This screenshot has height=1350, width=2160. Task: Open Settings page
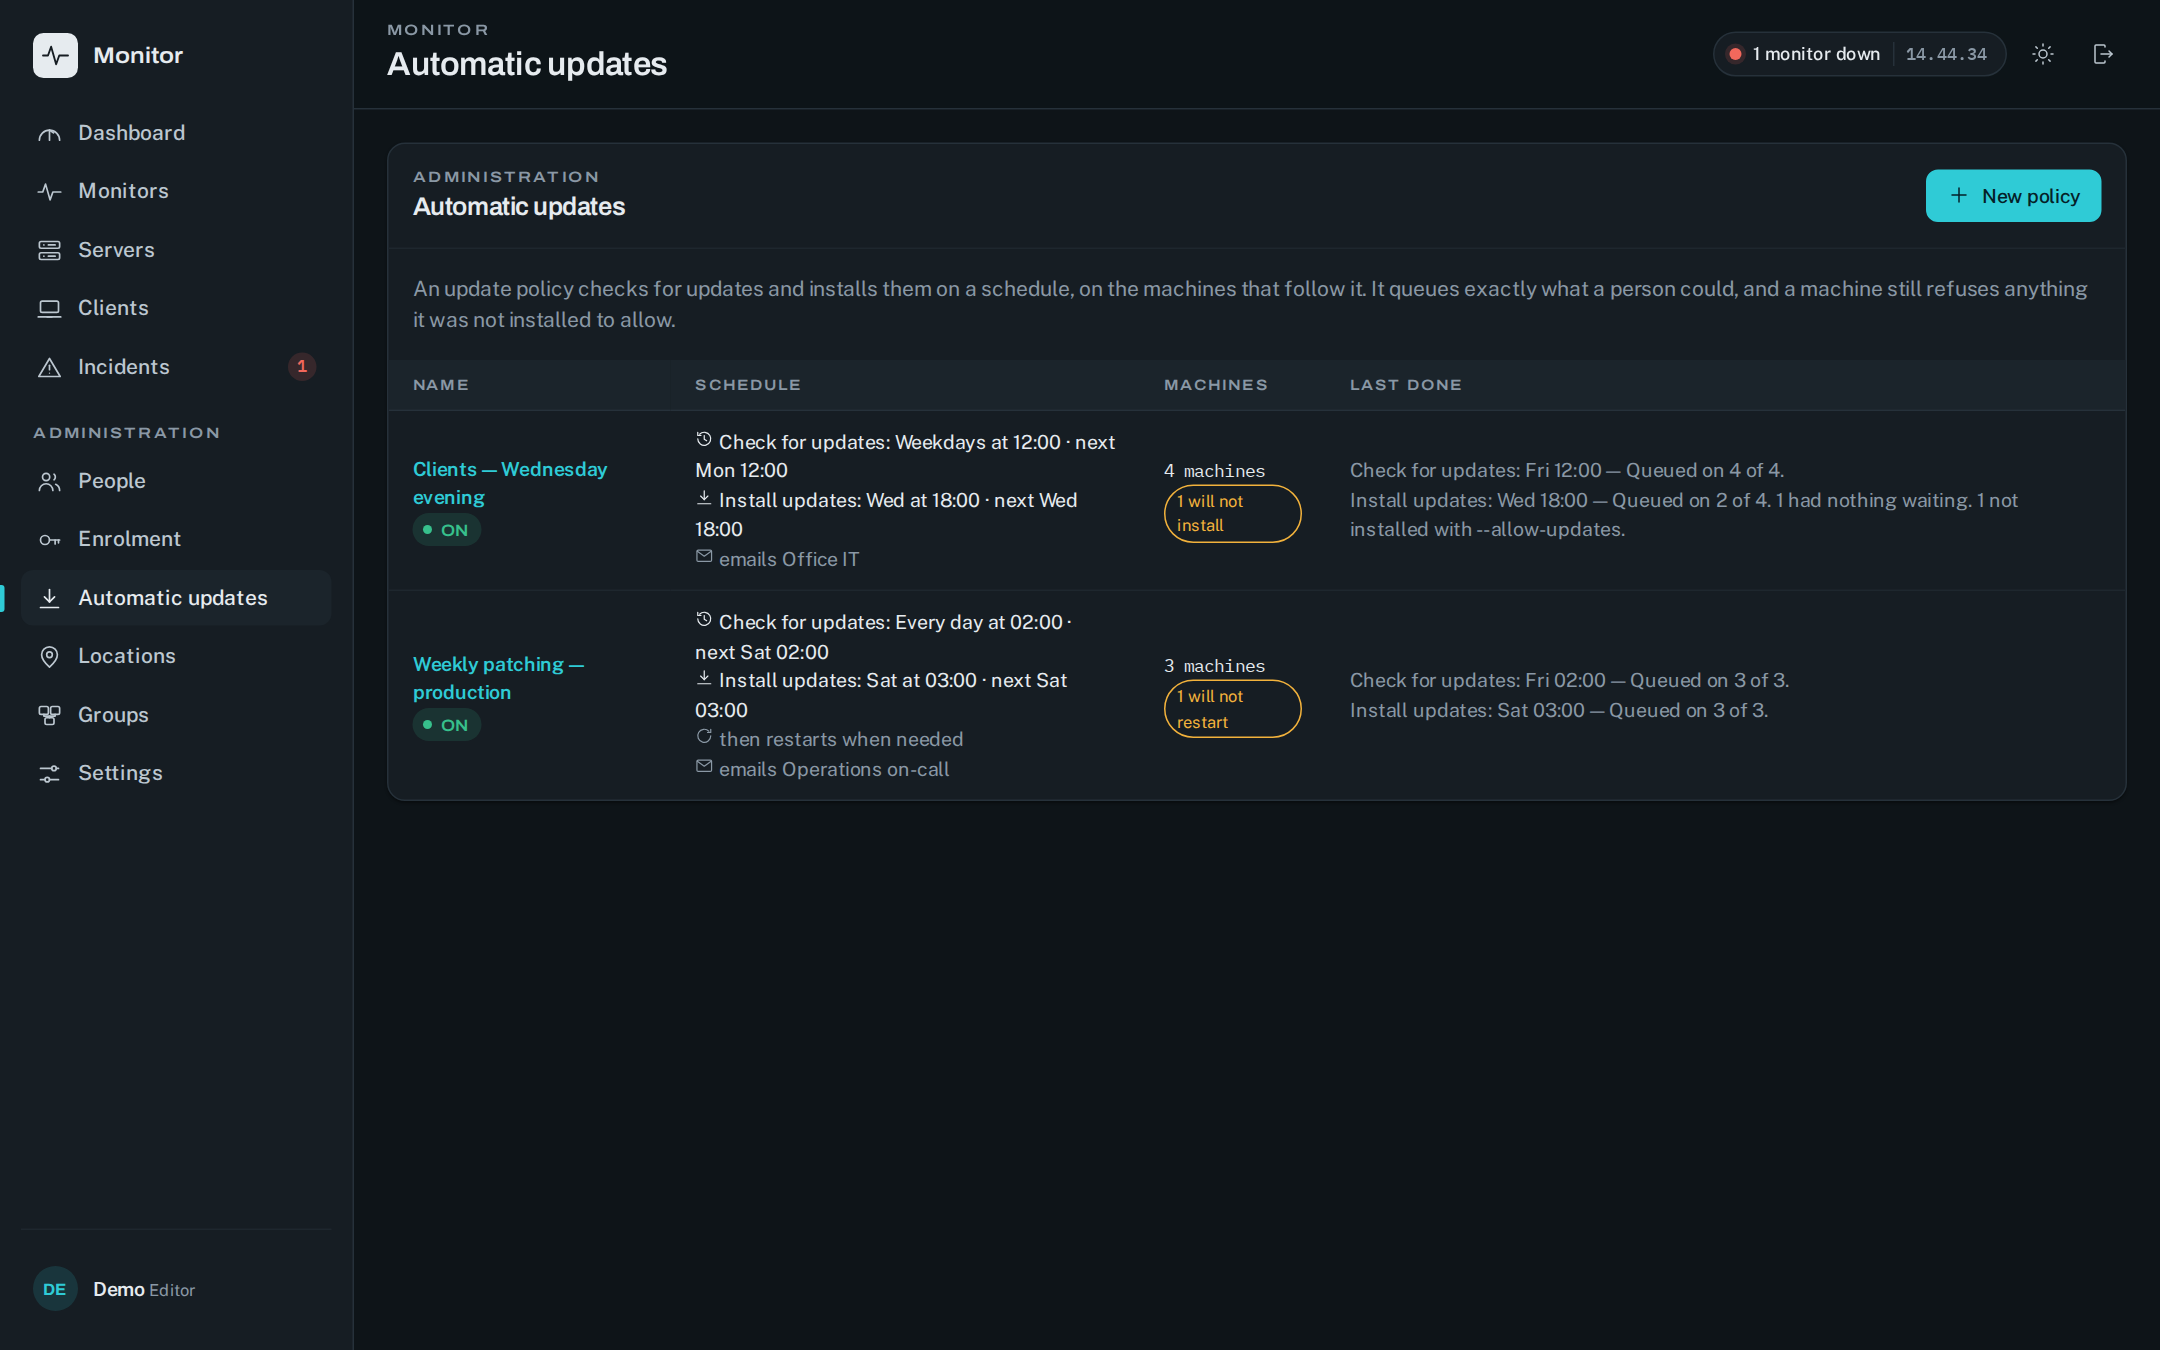point(176,773)
